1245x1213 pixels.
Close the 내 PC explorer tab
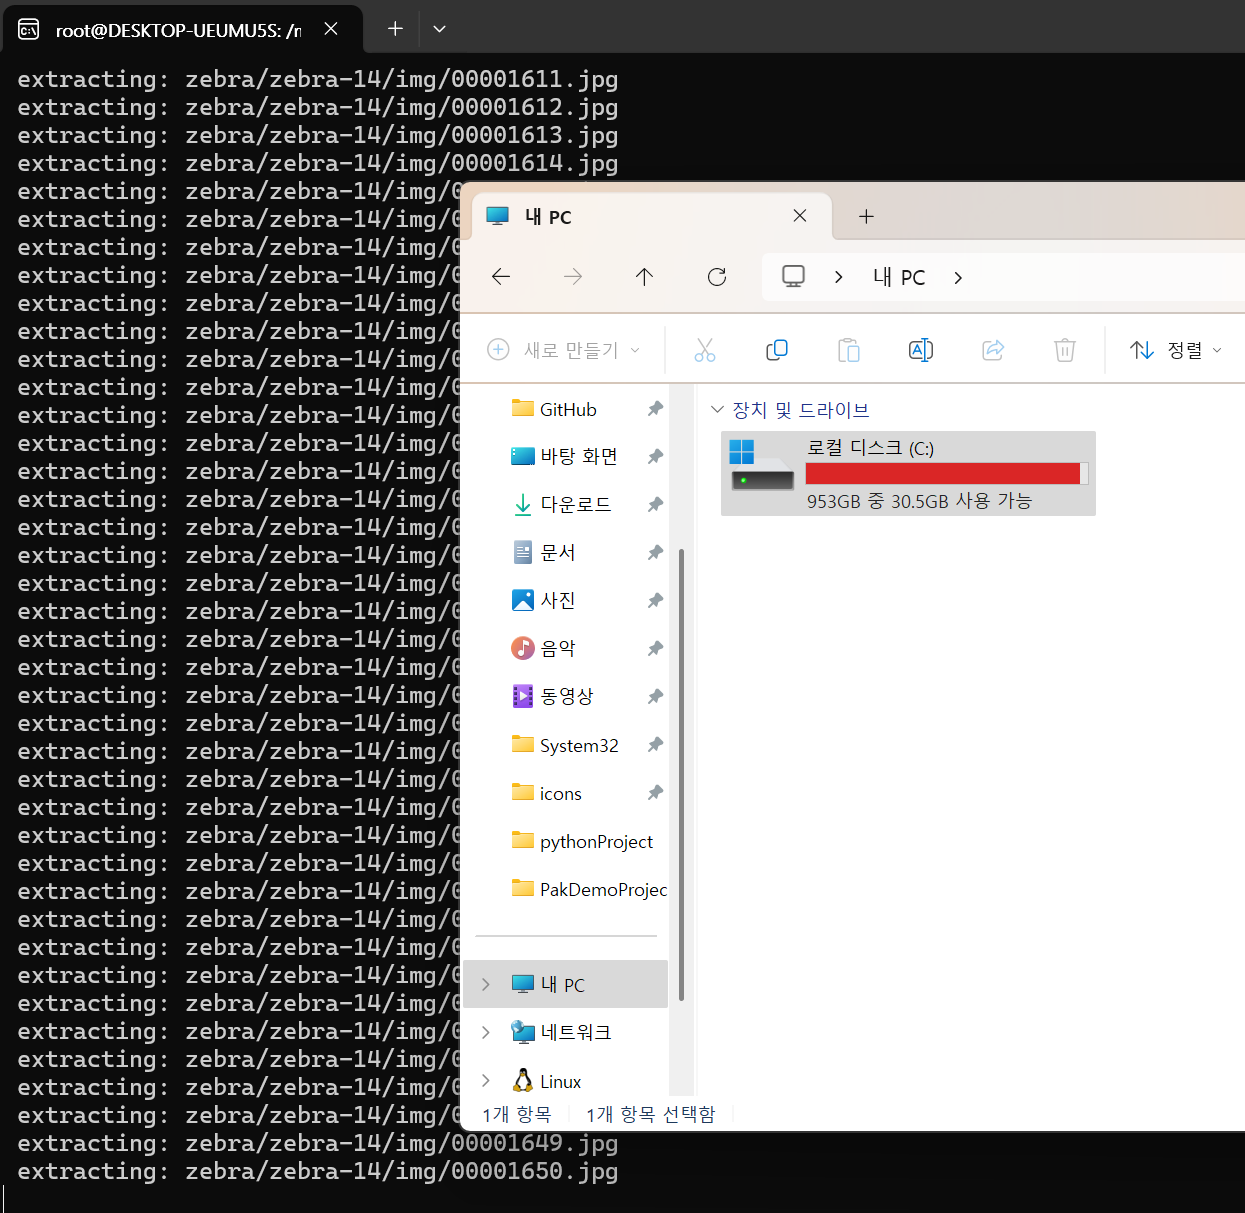pyautogui.click(x=800, y=216)
